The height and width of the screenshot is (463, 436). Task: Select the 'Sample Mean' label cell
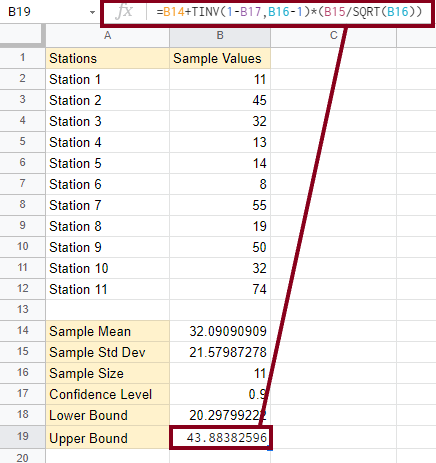pos(107,331)
